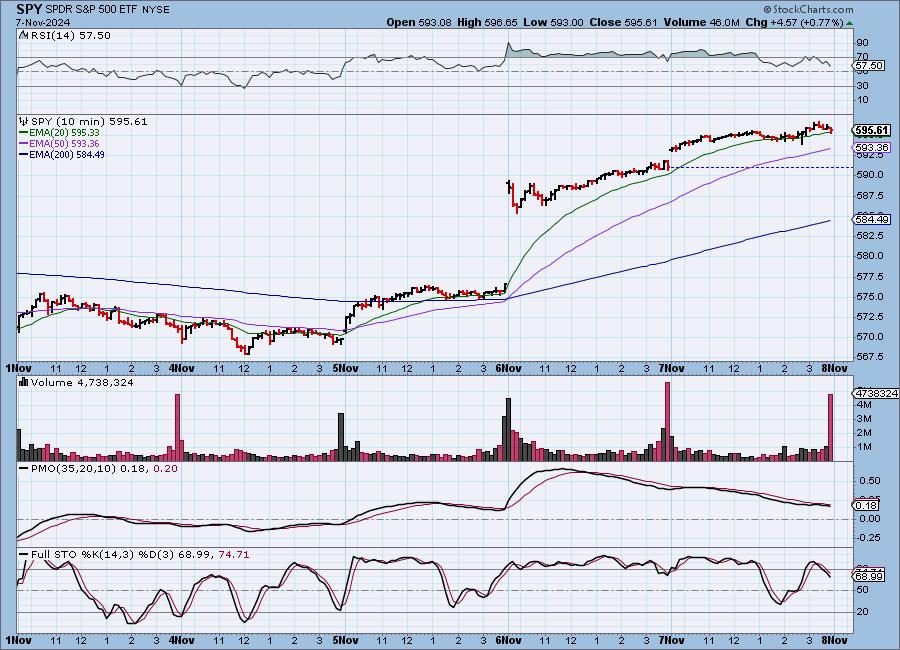Click the 1Nov marker on the bottom axis
900x650 pixels.
(19, 640)
